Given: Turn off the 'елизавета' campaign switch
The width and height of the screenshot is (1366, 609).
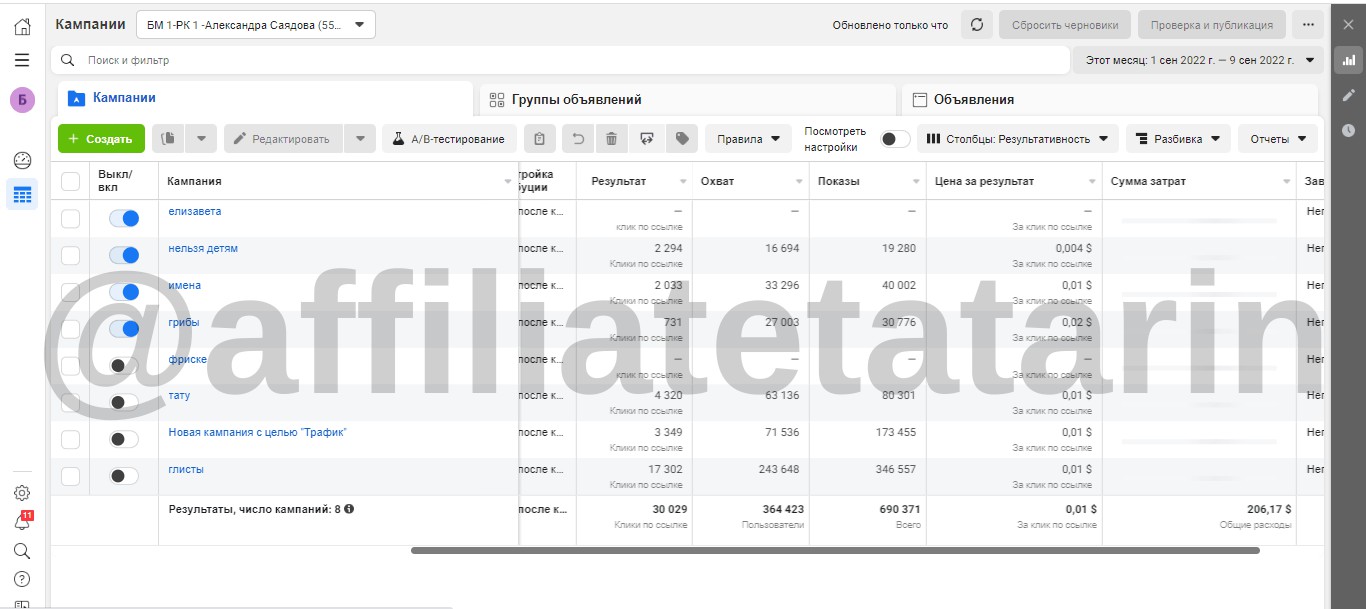Looking at the screenshot, I should [124, 218].
